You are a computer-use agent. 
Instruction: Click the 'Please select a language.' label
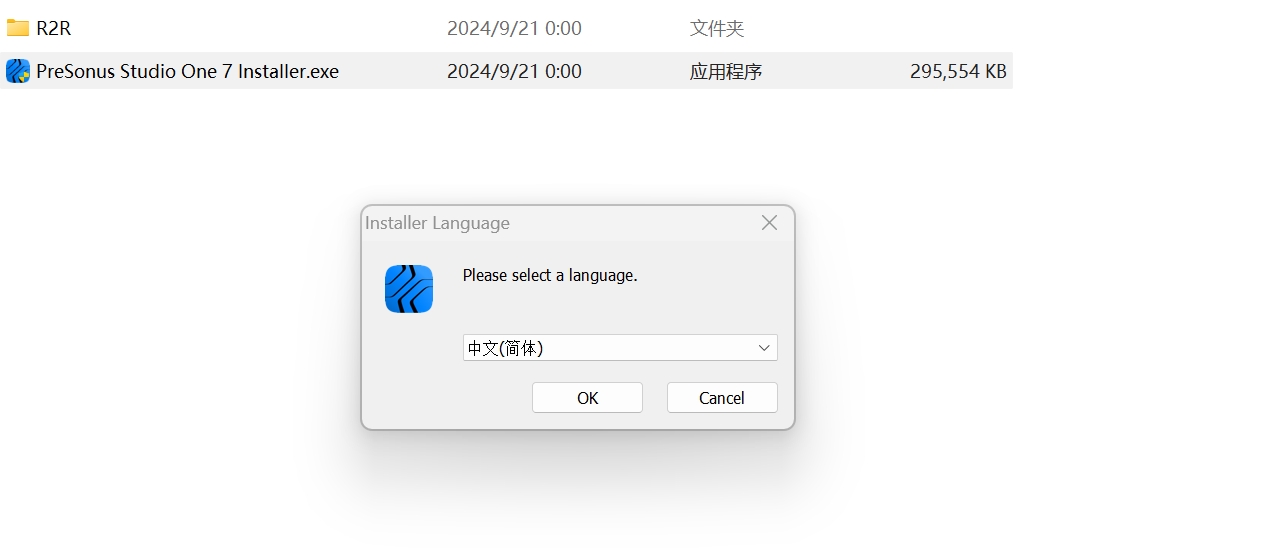coord(550,275)
